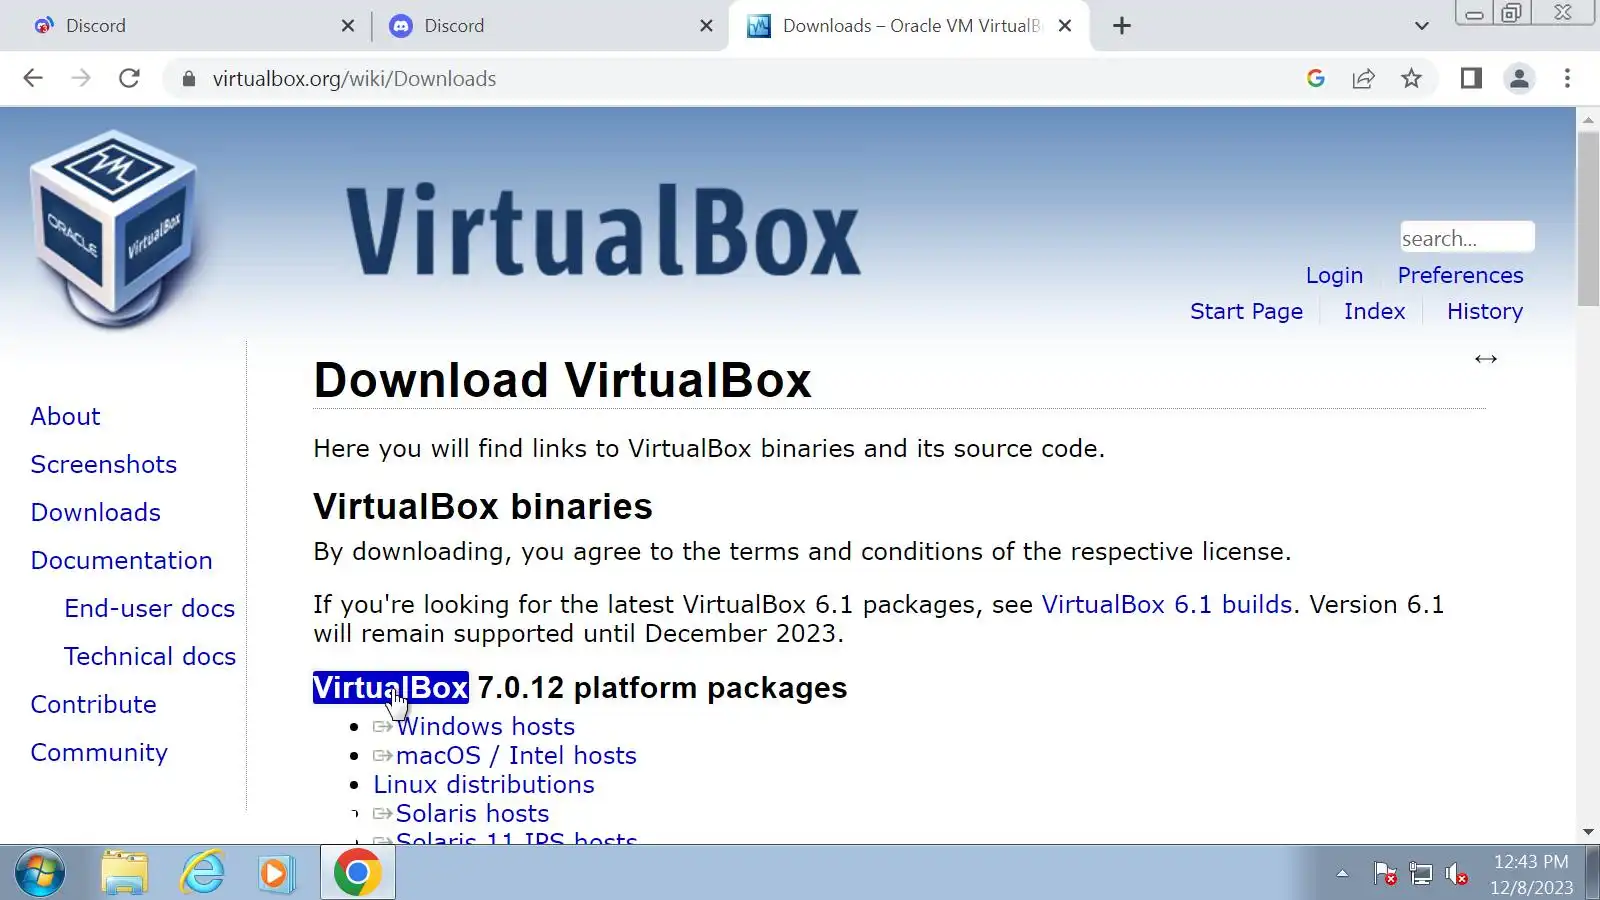The width and height of the screenshot is (1600, 900).
Task: Open the About sidebar link
Action: (x=65, y=416)
